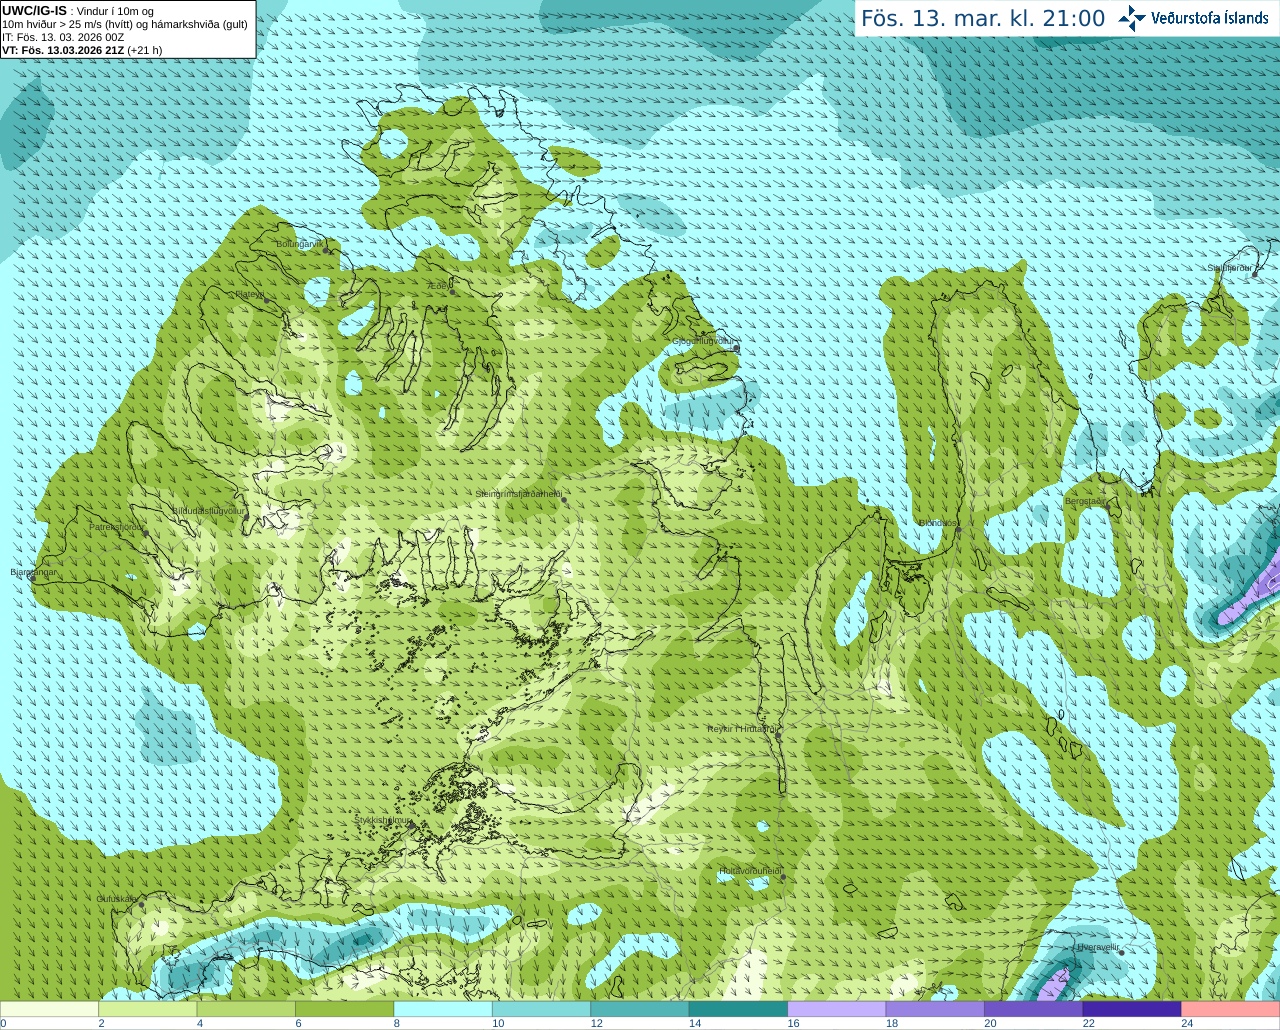Click the 18–20 m/s legend swatch
Screen dimensions: 1280x1030
point(936,1009)
